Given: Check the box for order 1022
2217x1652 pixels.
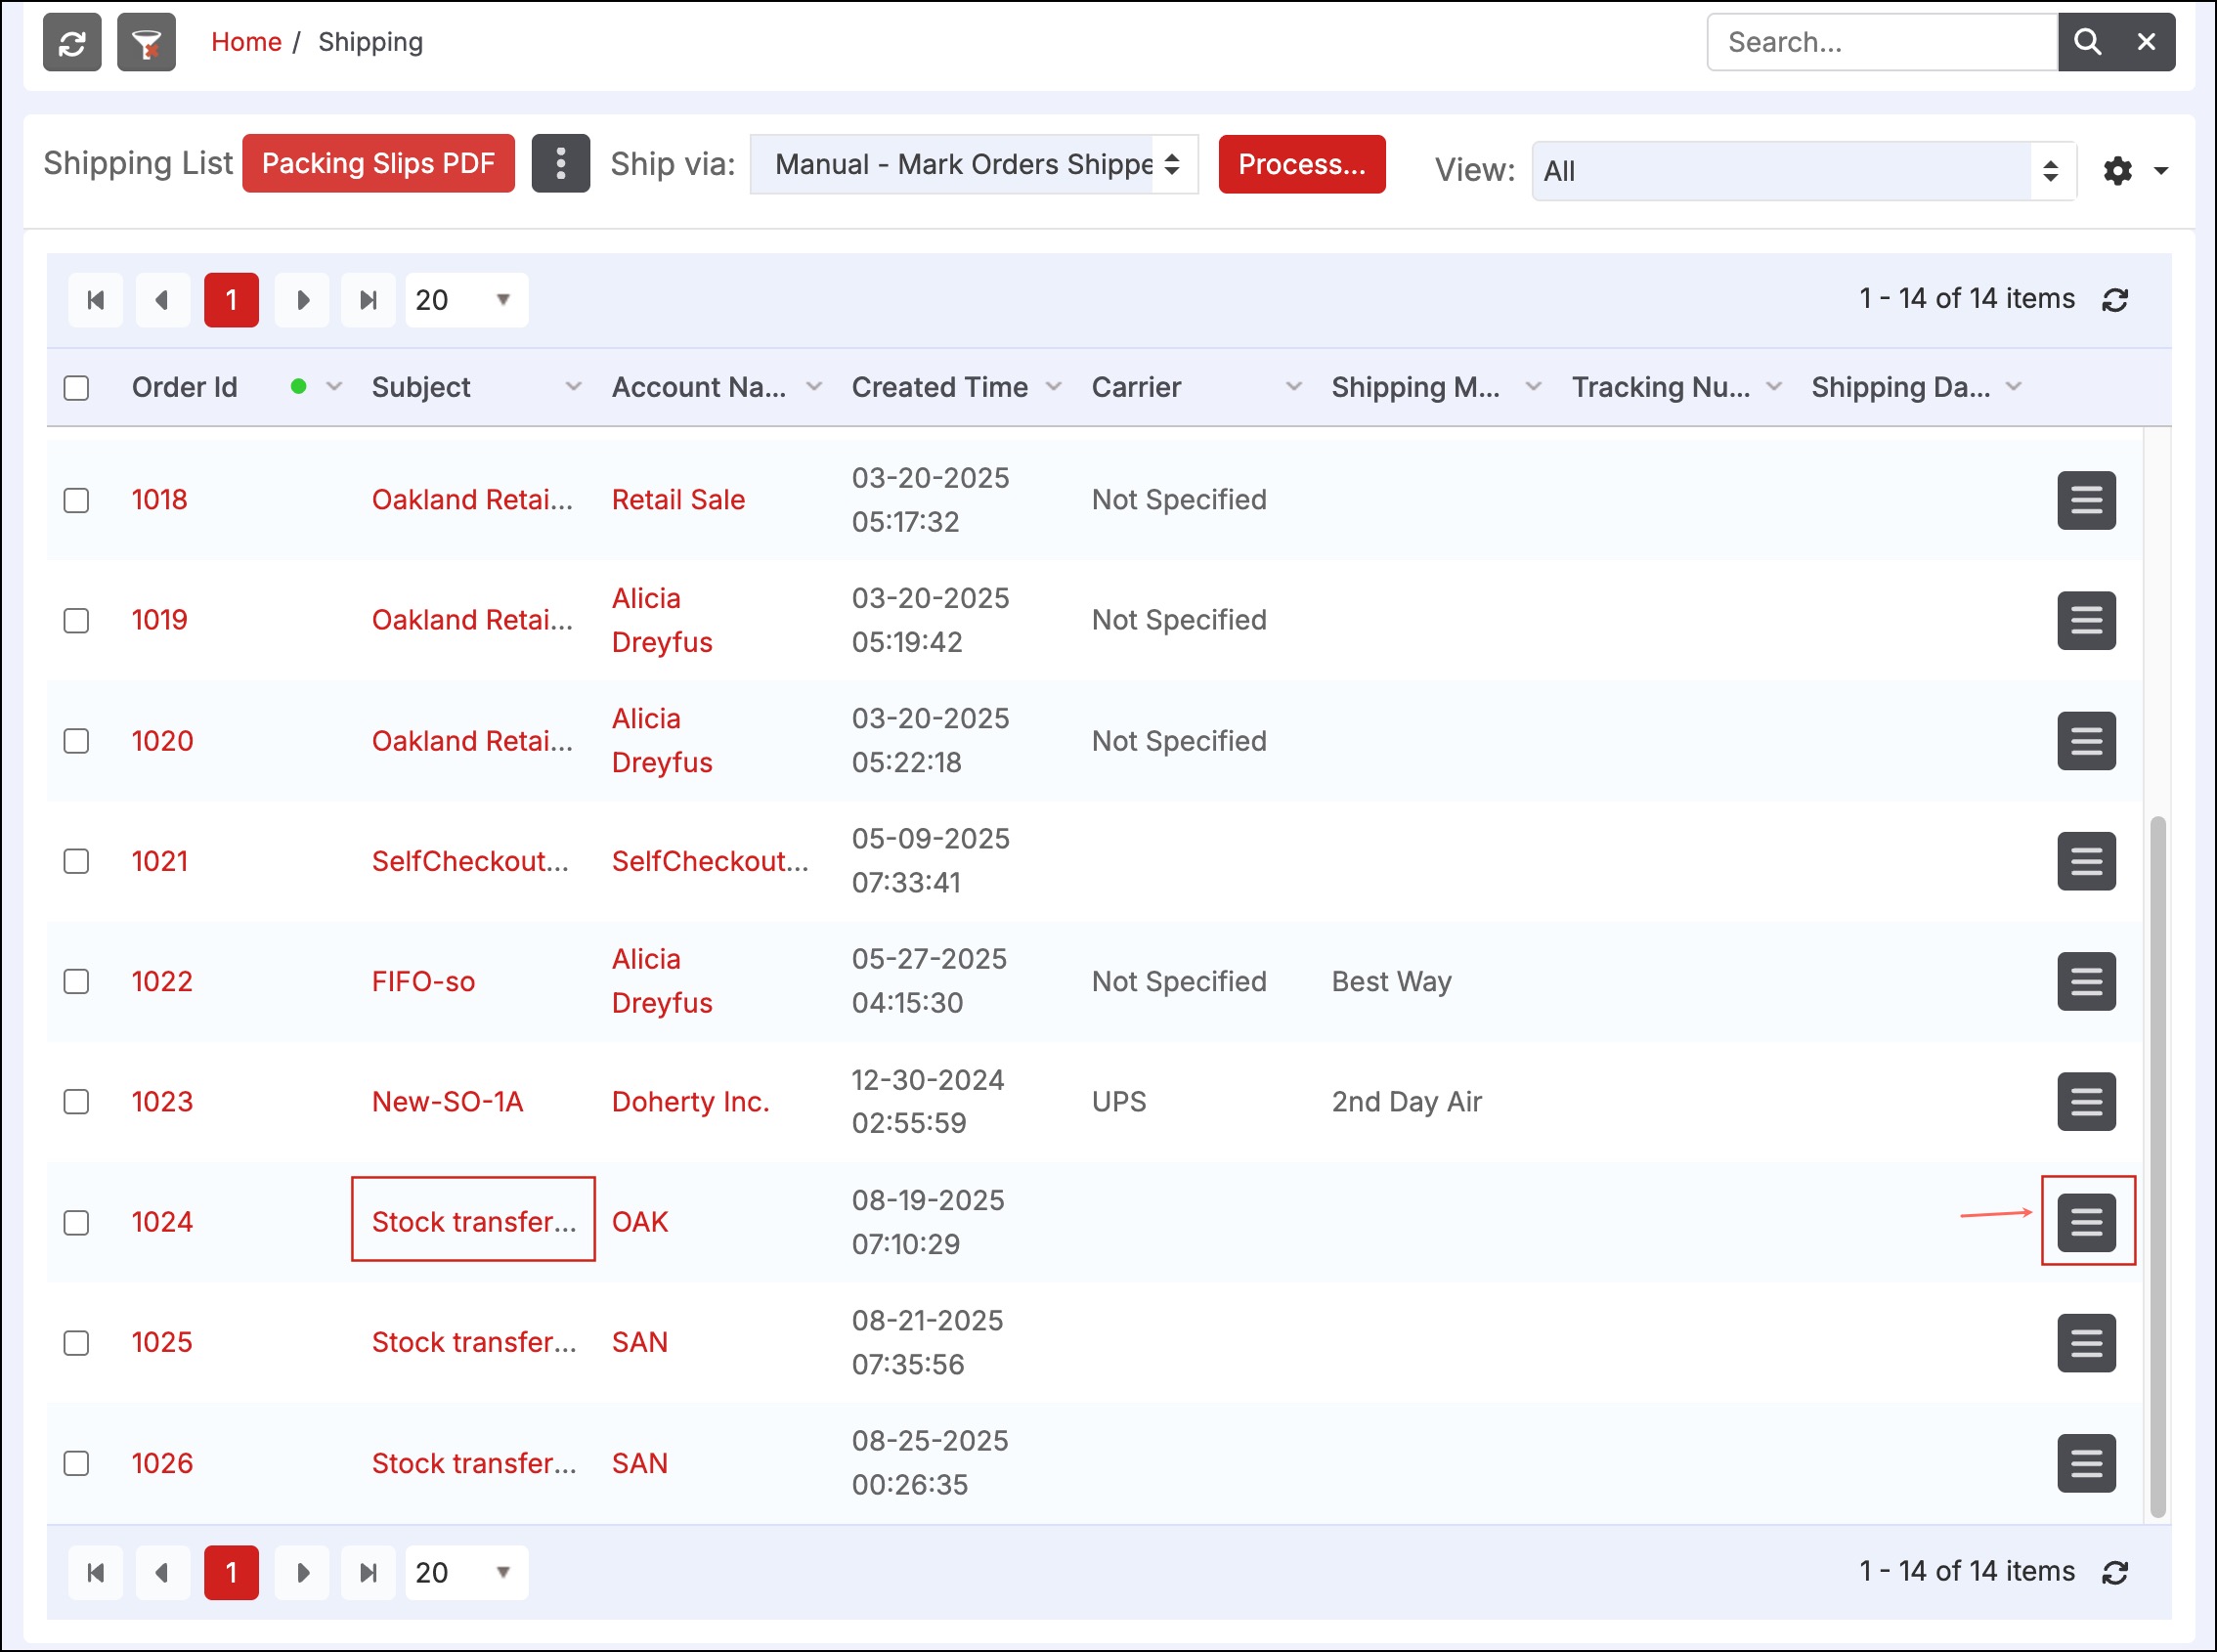Looking at the screenshot, I should [x=76, y=981].
